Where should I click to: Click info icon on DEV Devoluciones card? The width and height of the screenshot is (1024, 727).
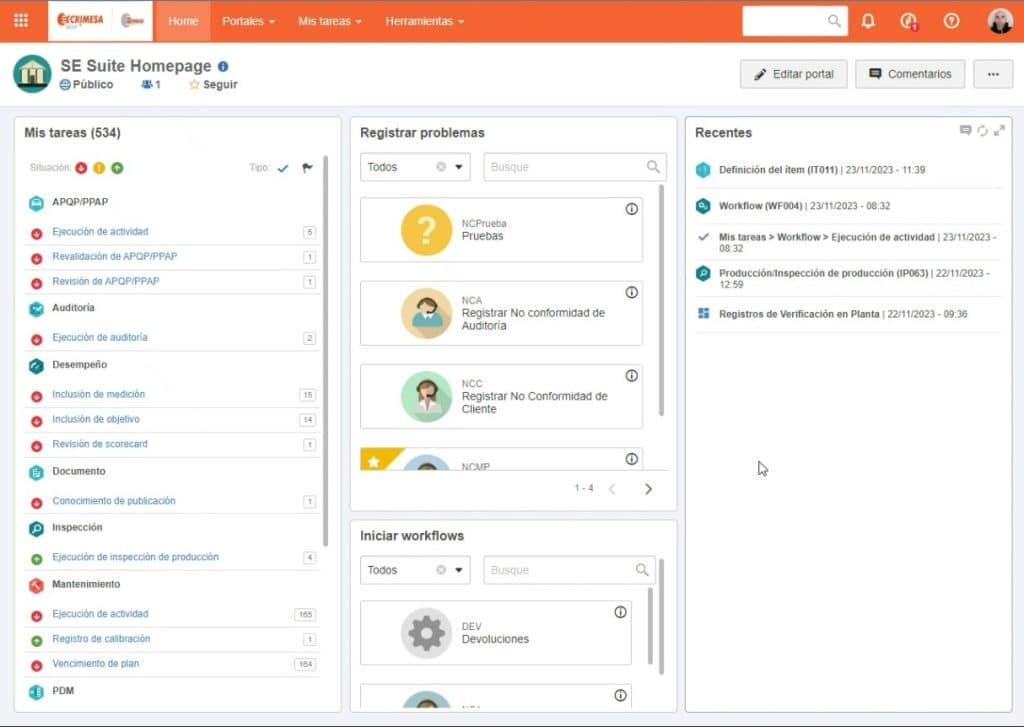pyautogui.click(x=620, y=612)
